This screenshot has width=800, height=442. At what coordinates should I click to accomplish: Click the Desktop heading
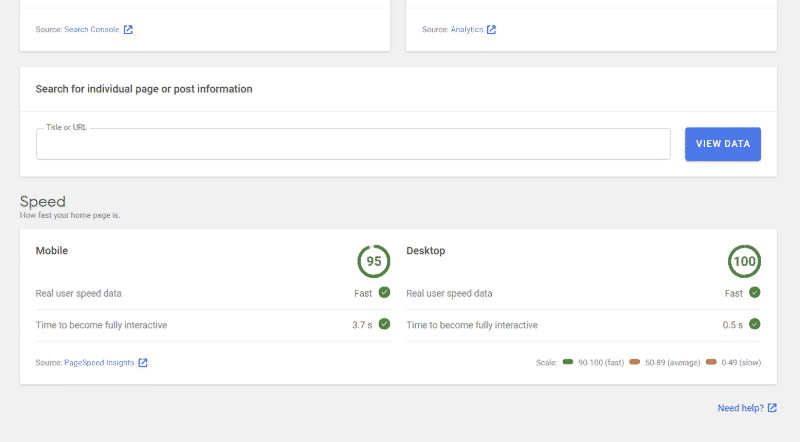point(426,251)
